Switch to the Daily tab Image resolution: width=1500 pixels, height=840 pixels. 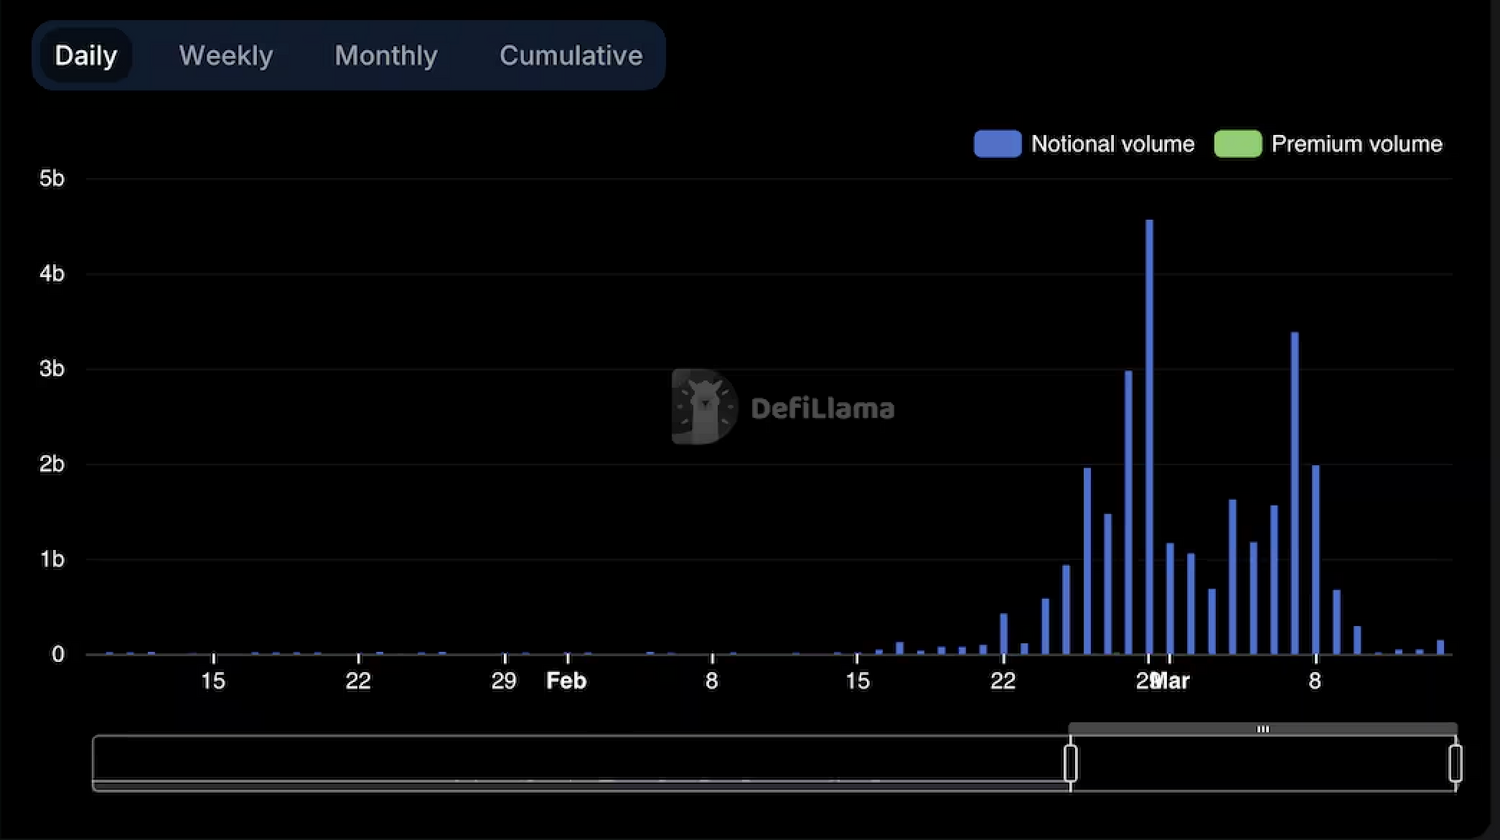[x=86, y=56]
